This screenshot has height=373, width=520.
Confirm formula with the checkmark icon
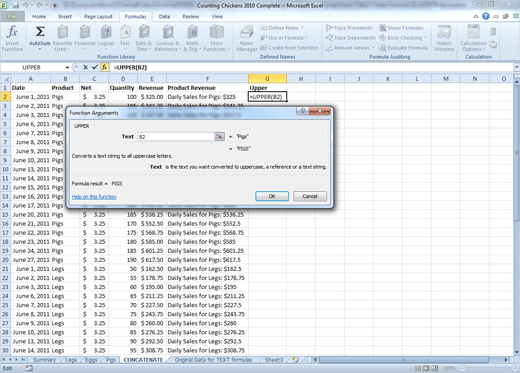[x=95, y=67]
